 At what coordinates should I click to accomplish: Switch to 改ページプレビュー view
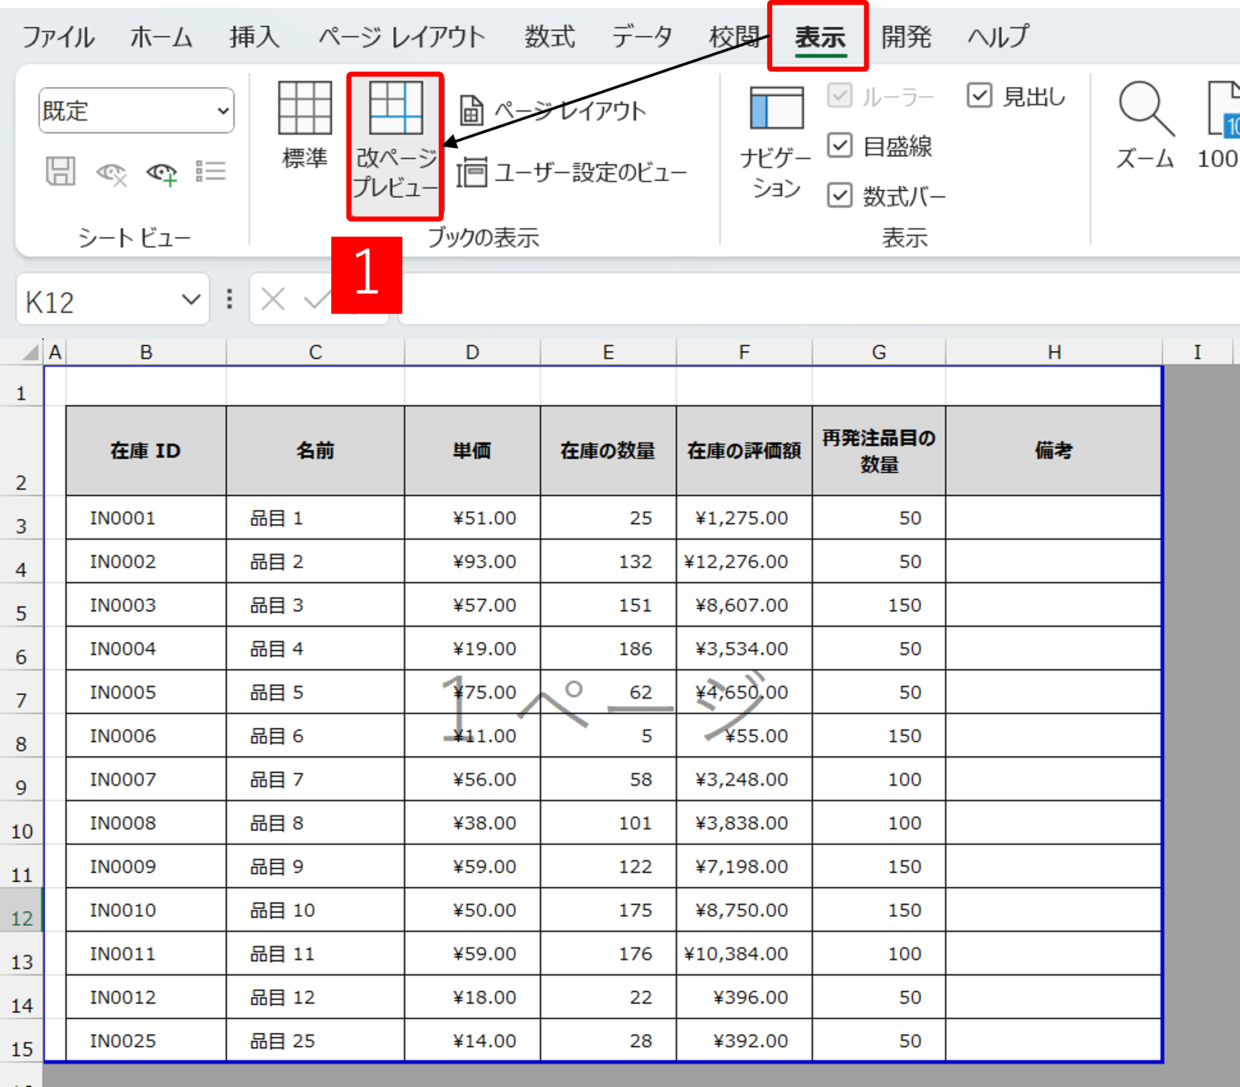[395, 146]
